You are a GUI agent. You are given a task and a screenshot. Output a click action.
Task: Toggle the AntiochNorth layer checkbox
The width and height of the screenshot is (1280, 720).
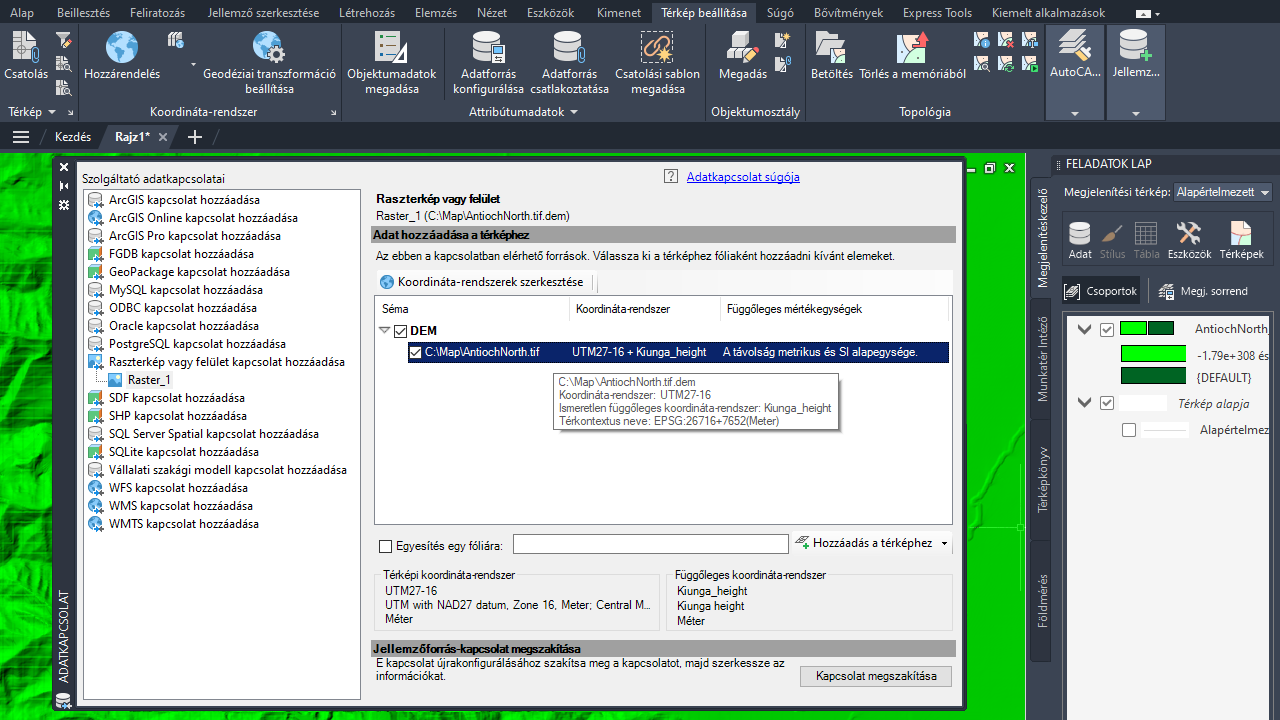pyautogui.click(x=1107, y=329)
